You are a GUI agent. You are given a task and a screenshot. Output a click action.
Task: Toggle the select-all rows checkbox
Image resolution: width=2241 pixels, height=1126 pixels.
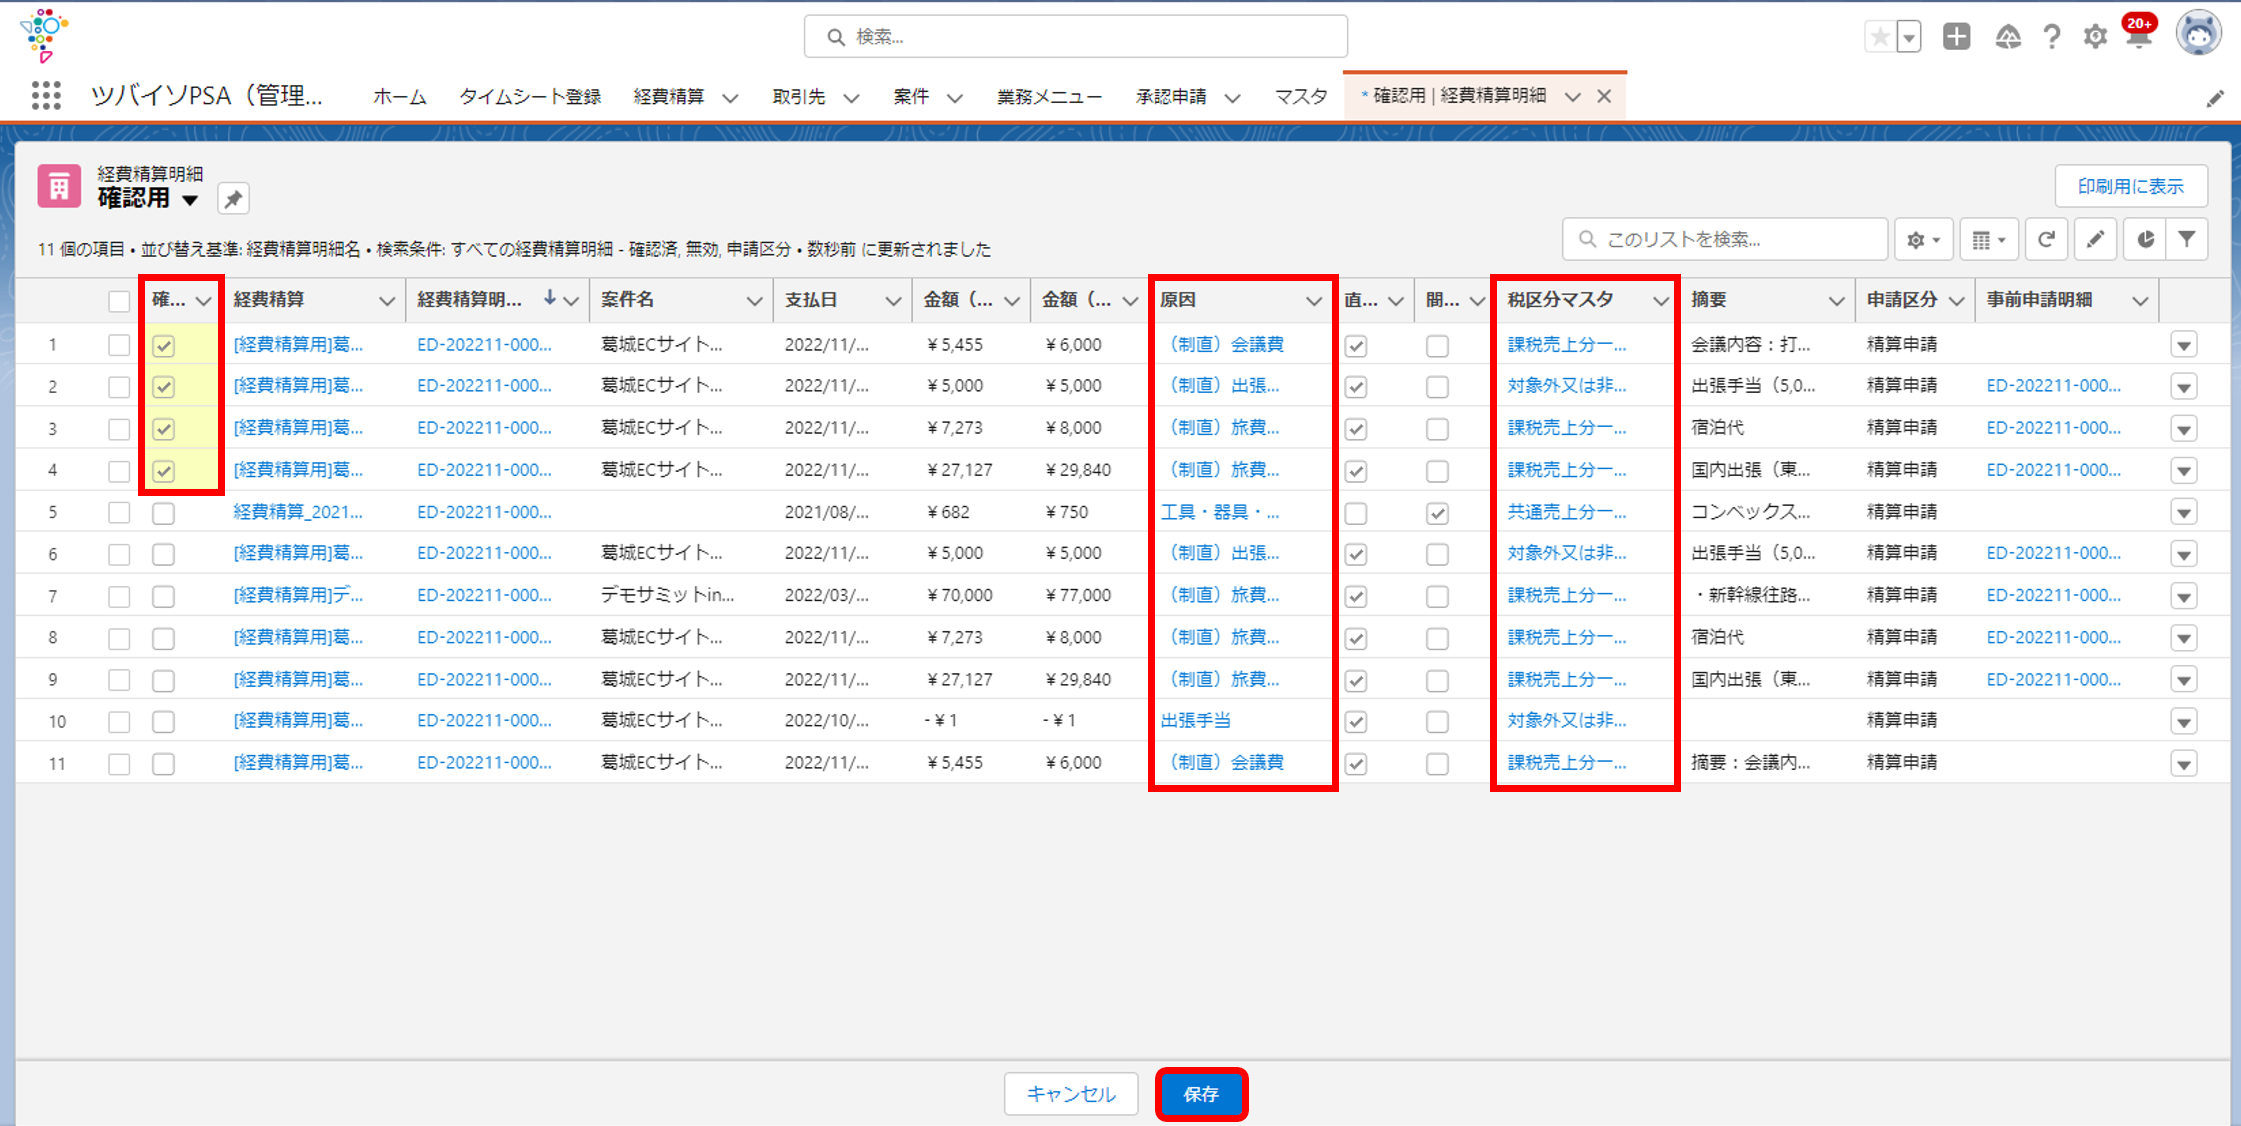point(119,301)
